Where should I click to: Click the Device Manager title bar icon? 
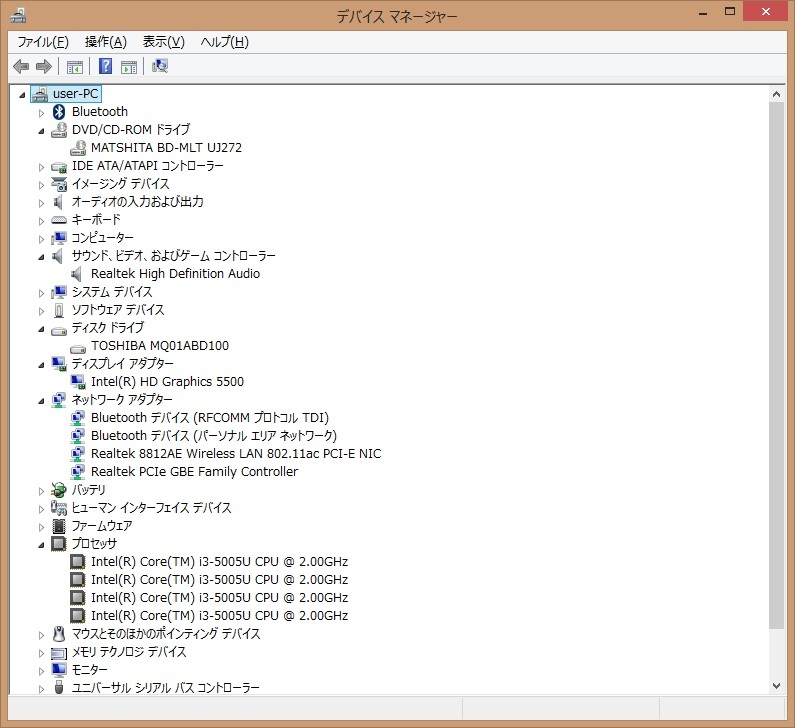18,16
